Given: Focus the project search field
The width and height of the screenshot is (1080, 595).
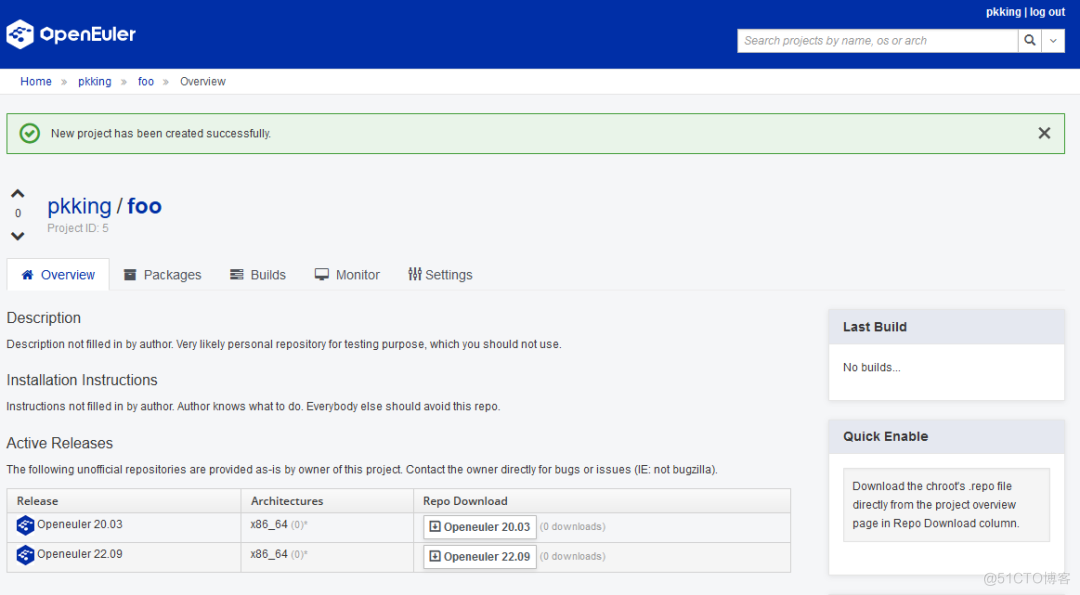Looking at the screenshot, I should (x=878, y=41).
